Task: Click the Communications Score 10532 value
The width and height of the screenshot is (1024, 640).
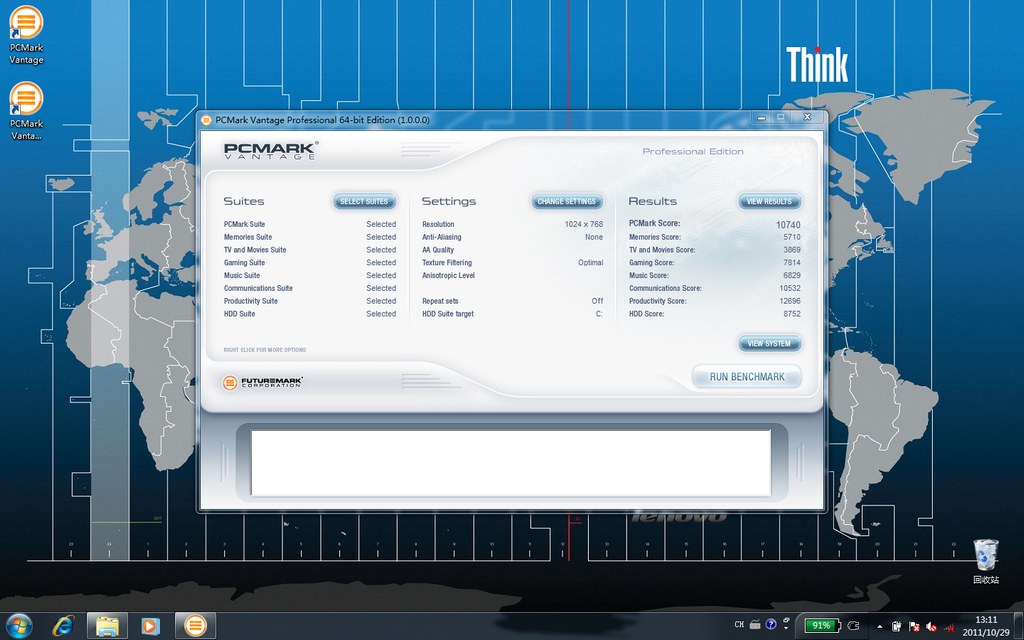Action: coord(790,288)
